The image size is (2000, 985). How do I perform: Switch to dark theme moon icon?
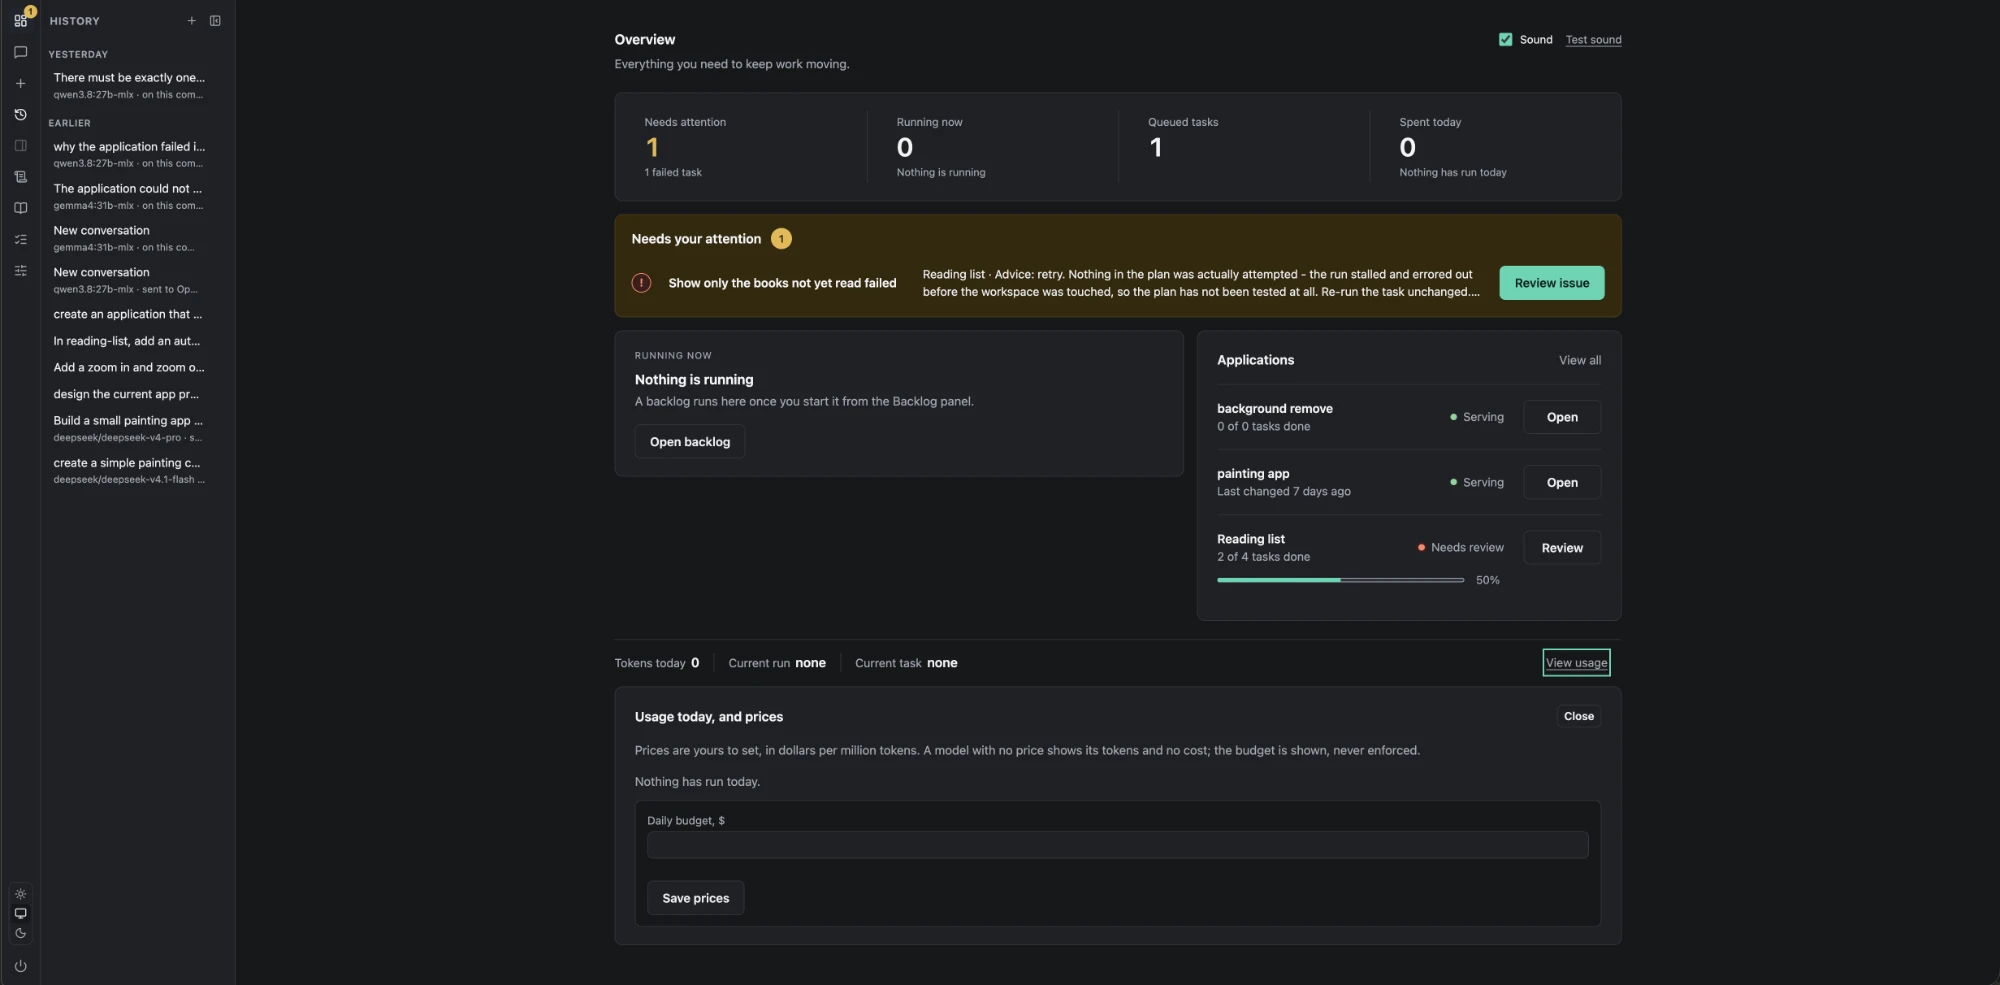tap(20, 934)
